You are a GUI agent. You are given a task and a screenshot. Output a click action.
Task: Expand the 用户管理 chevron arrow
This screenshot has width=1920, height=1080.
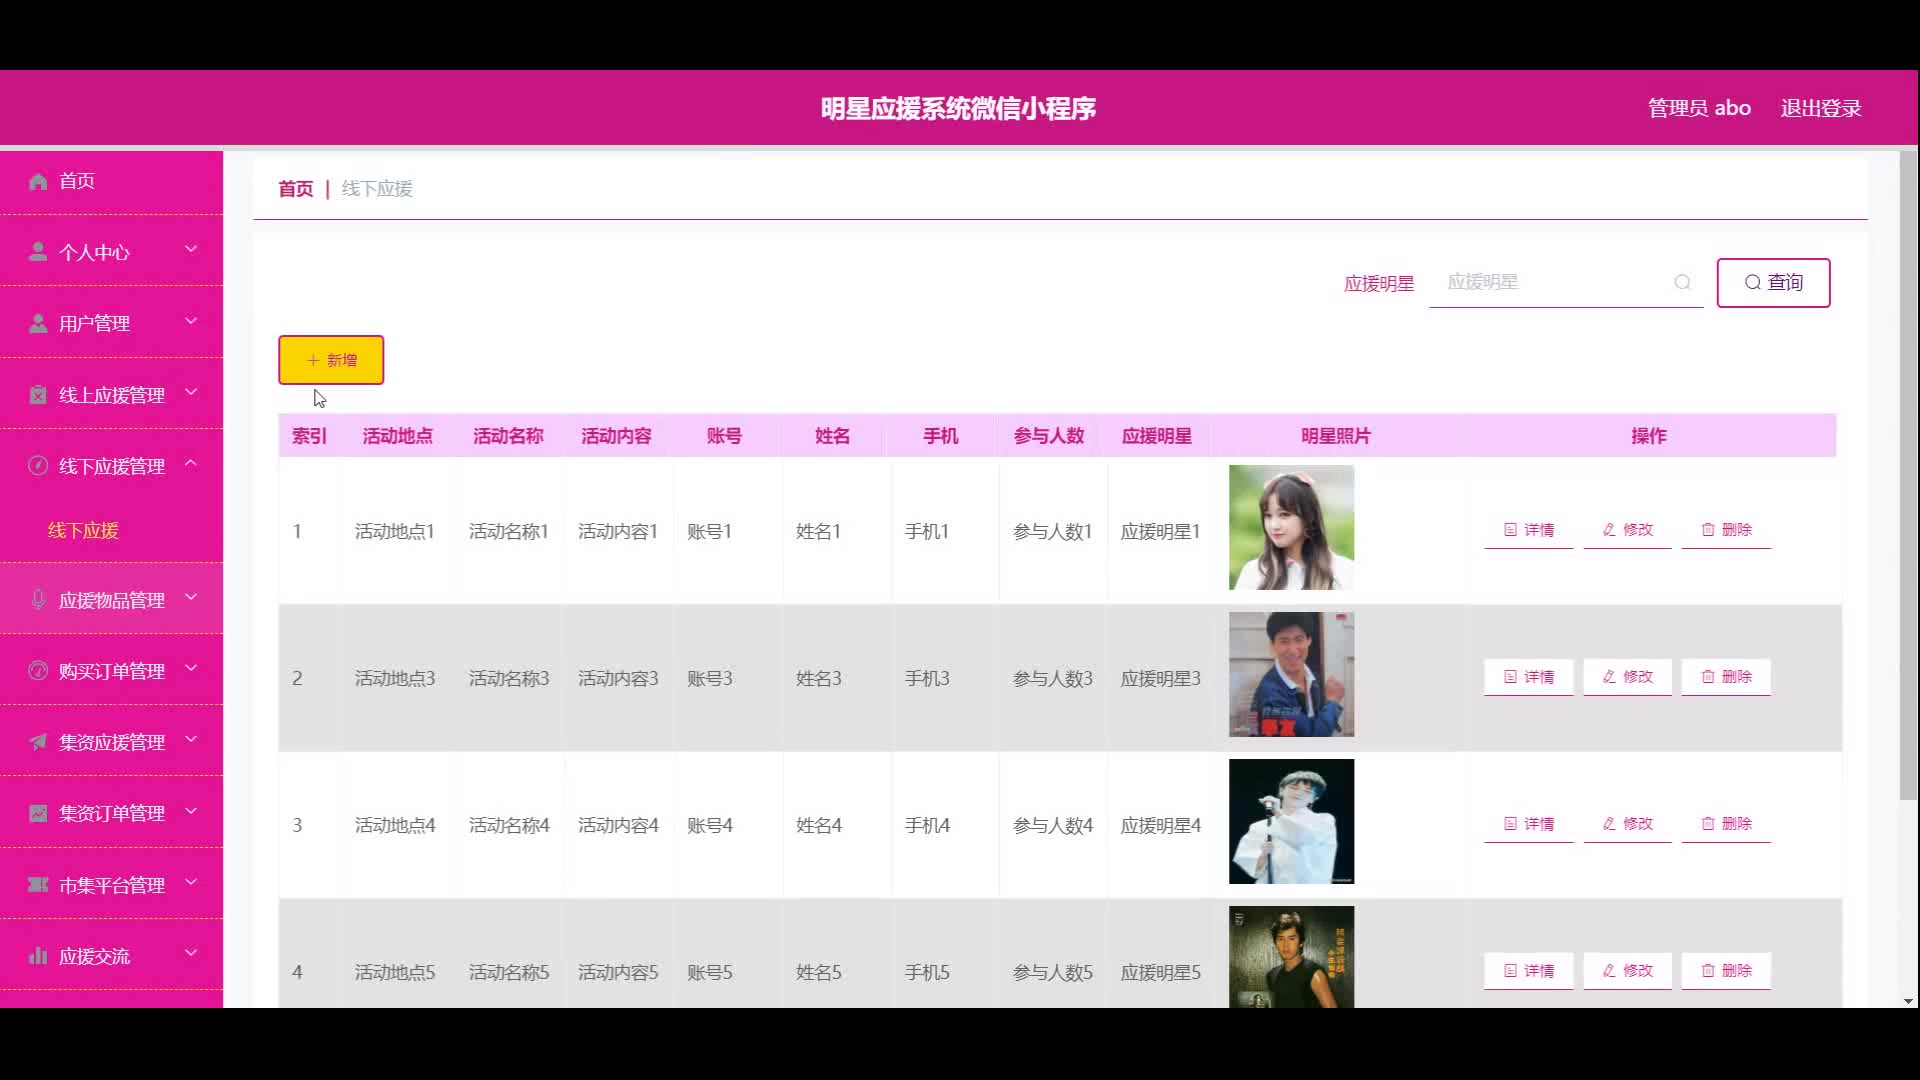pos(191,321)
